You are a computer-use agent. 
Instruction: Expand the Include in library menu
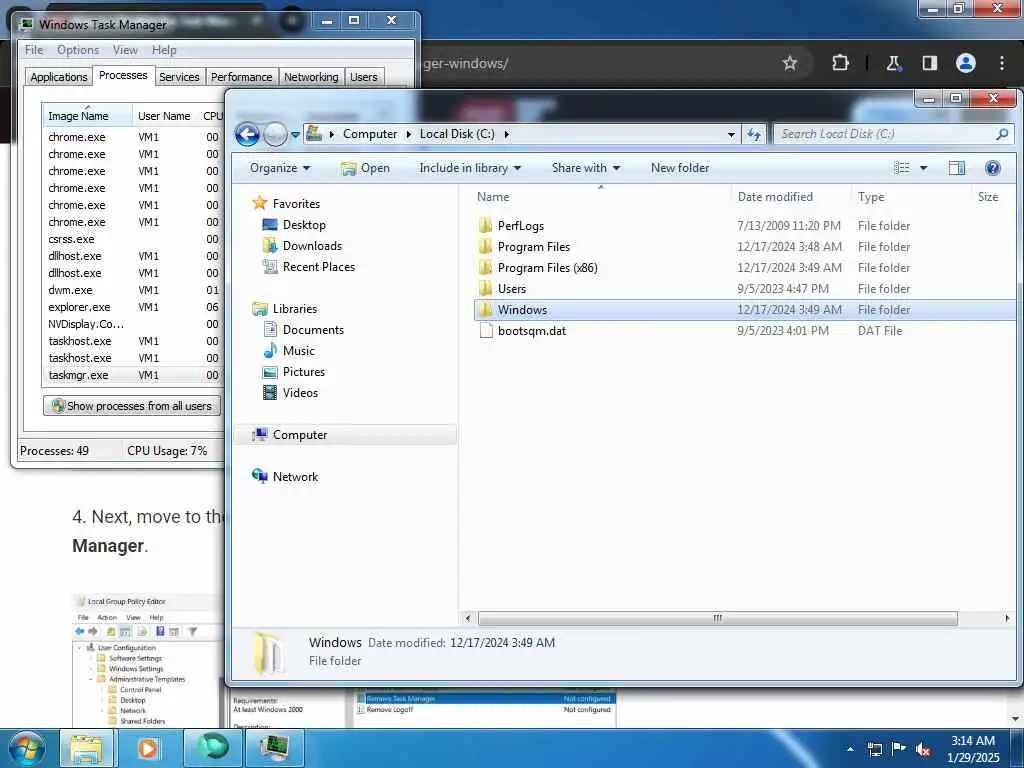(x=470, y=168)
